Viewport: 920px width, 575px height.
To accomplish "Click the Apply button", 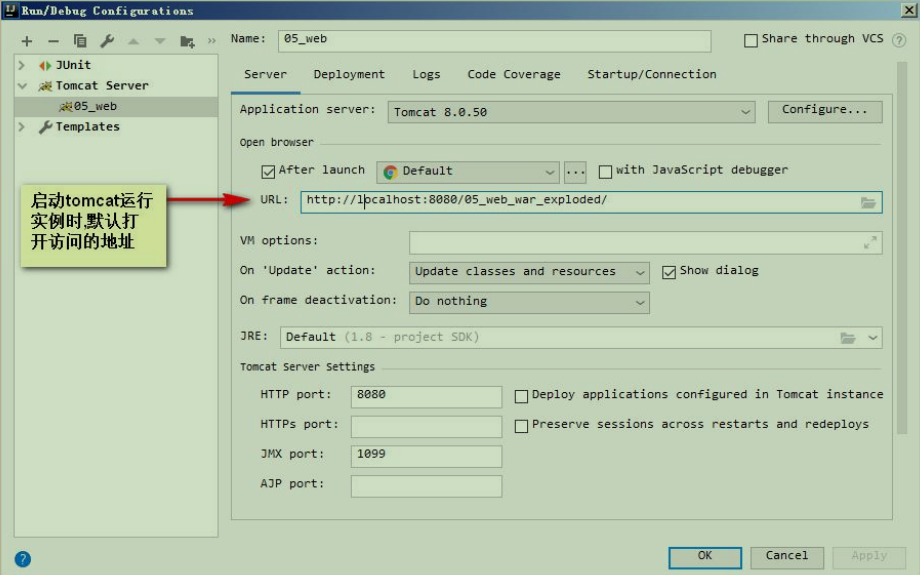I will tap(869, 557).
